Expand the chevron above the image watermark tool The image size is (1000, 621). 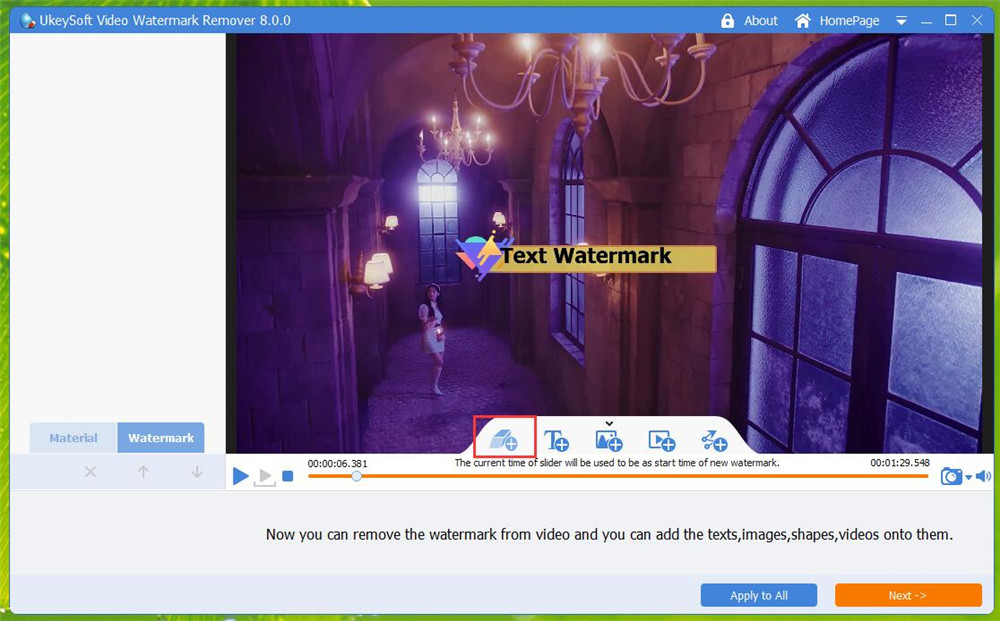tap(608, 424)
